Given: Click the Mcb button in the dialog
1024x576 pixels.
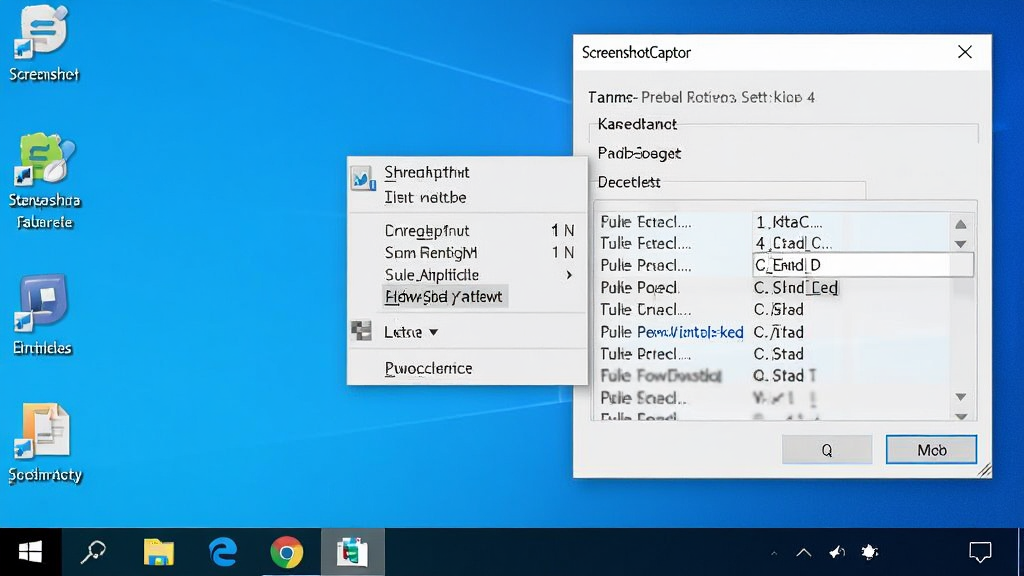Looking at the screenshot, I should coord(931,450).
